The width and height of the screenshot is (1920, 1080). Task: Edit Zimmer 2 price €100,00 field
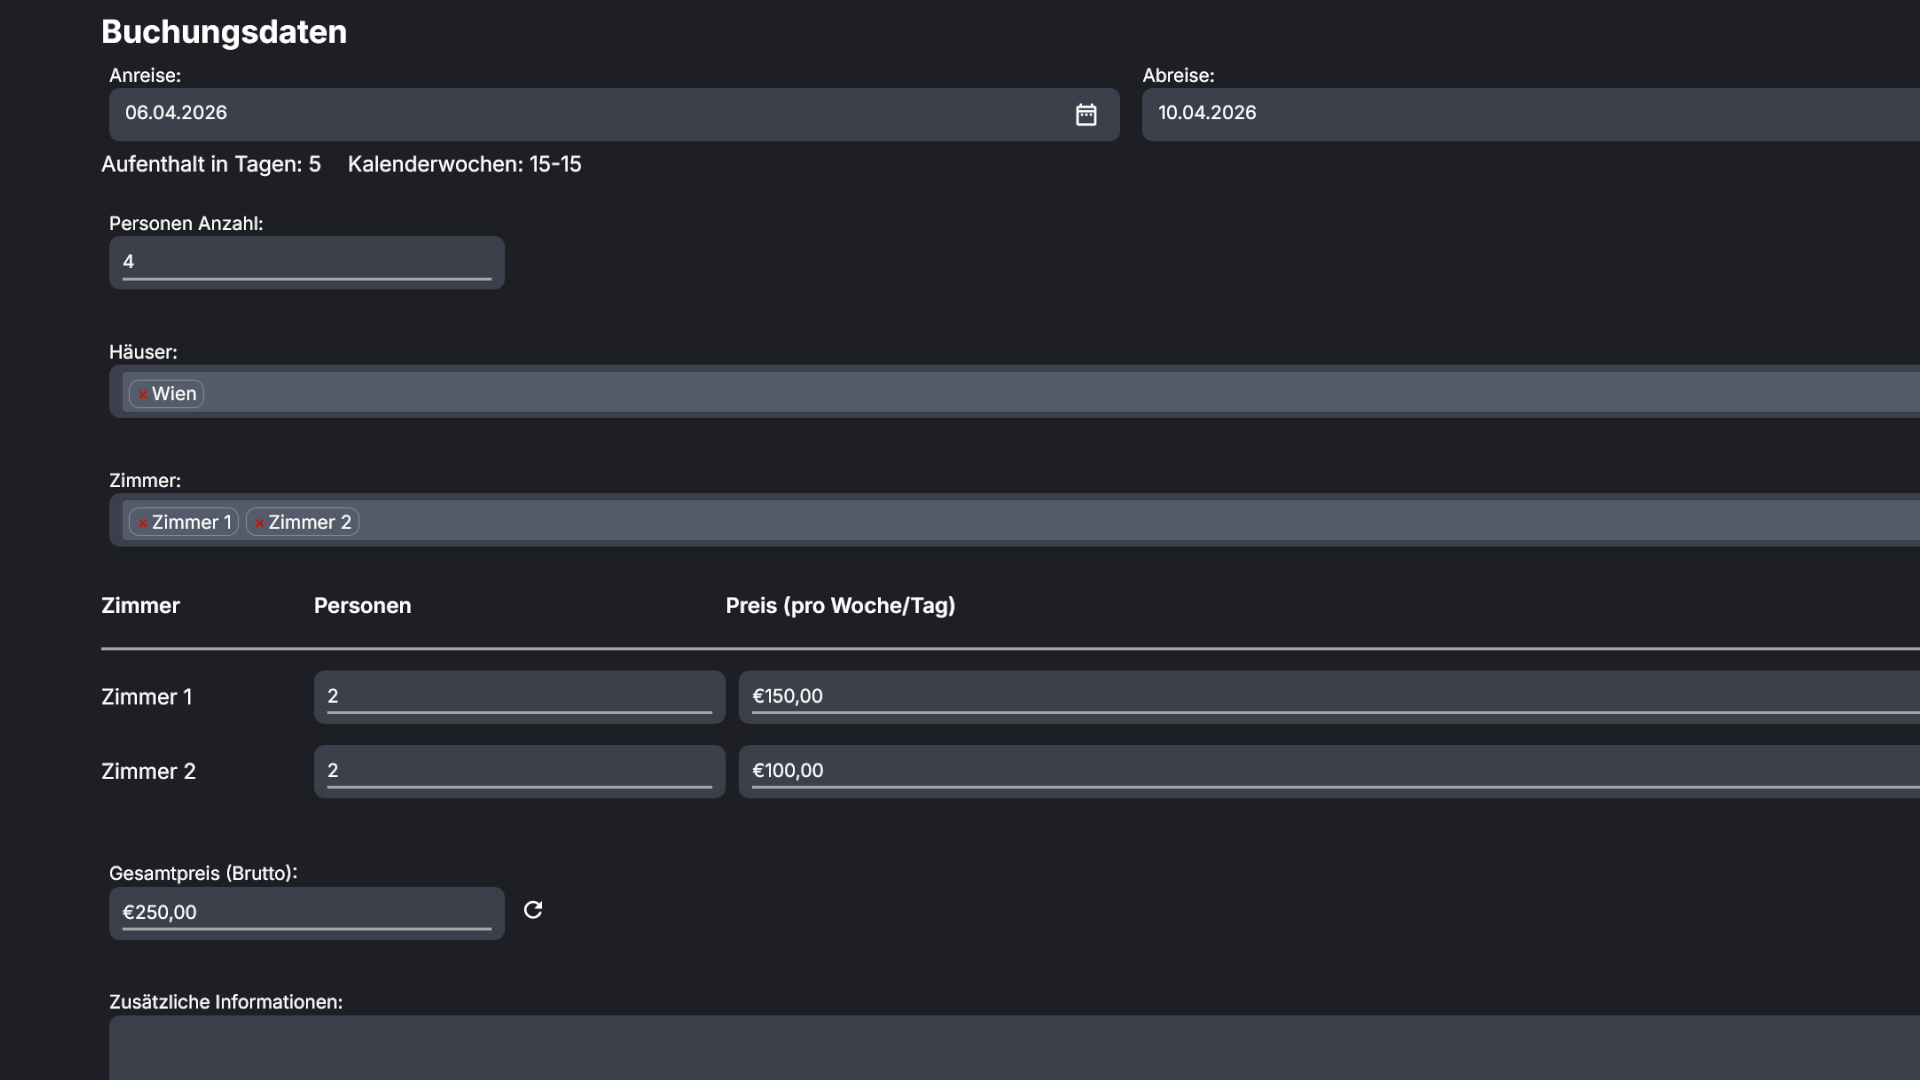pyautogui.click(x=1329, y=771)
